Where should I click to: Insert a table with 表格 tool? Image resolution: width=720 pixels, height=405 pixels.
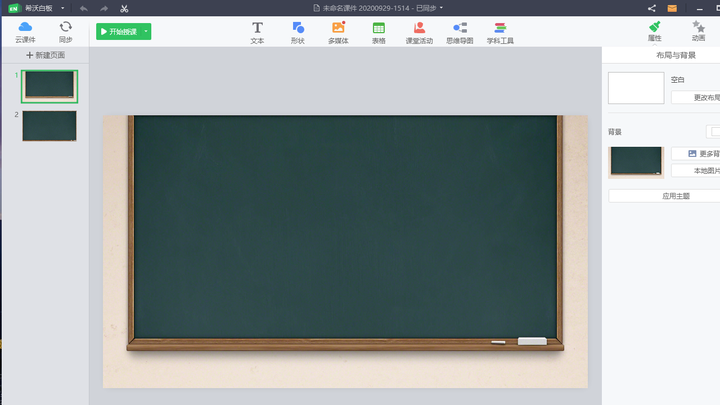click(379, 33)
